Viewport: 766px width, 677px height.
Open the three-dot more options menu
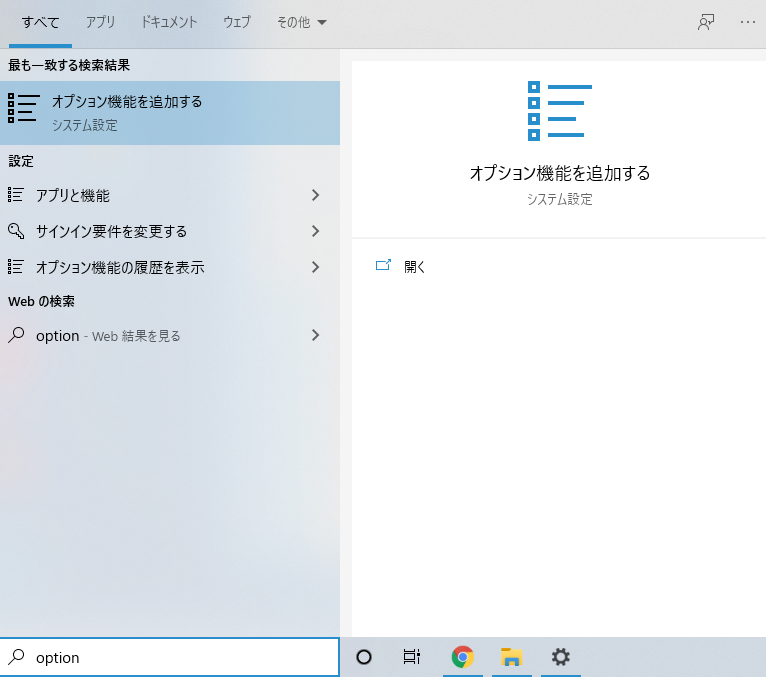point(747,22)
